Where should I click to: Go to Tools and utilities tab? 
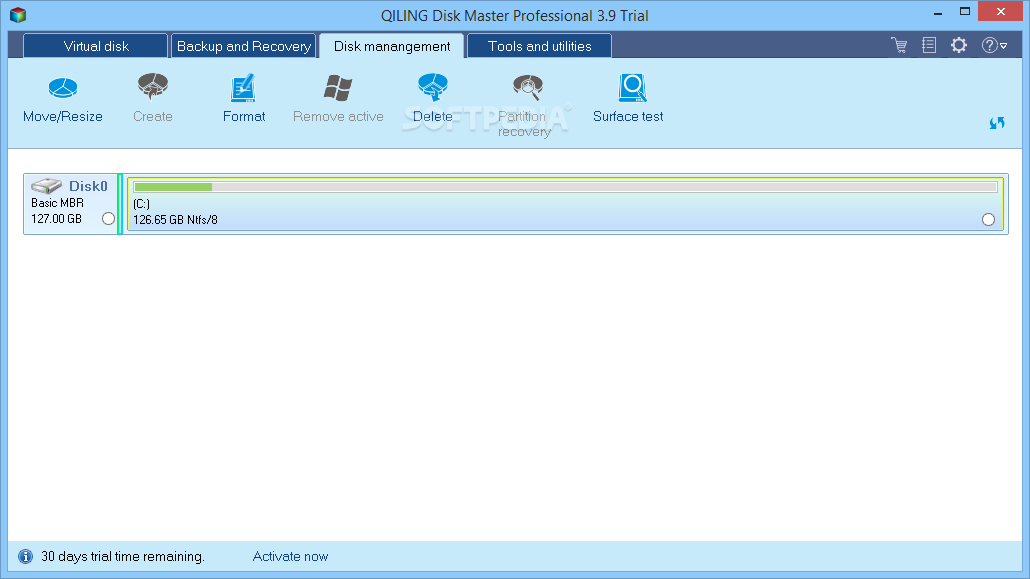point(539,46)
